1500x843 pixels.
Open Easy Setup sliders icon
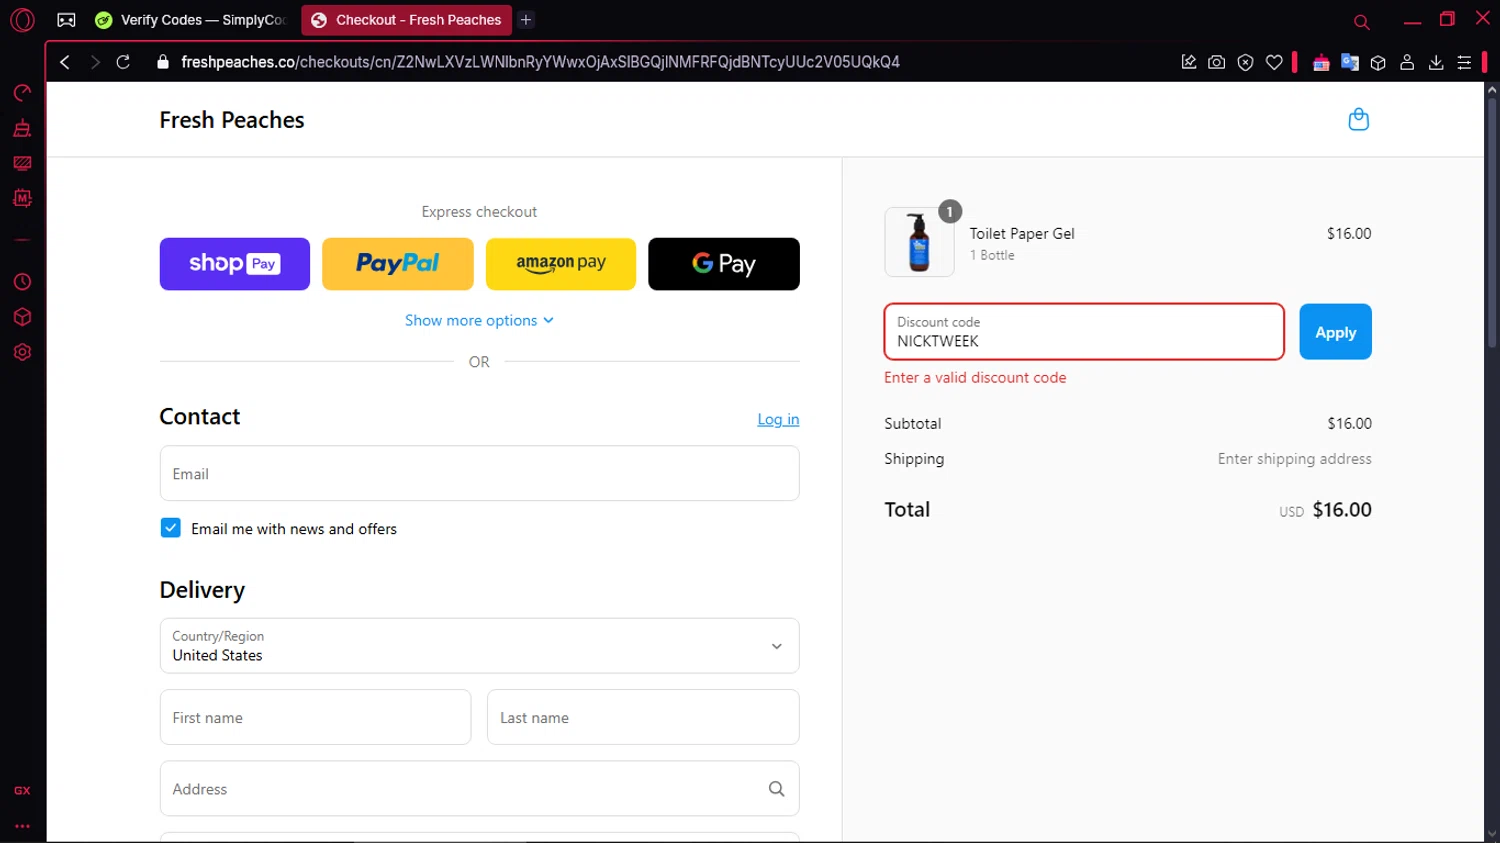click(x=1464, y=62)
